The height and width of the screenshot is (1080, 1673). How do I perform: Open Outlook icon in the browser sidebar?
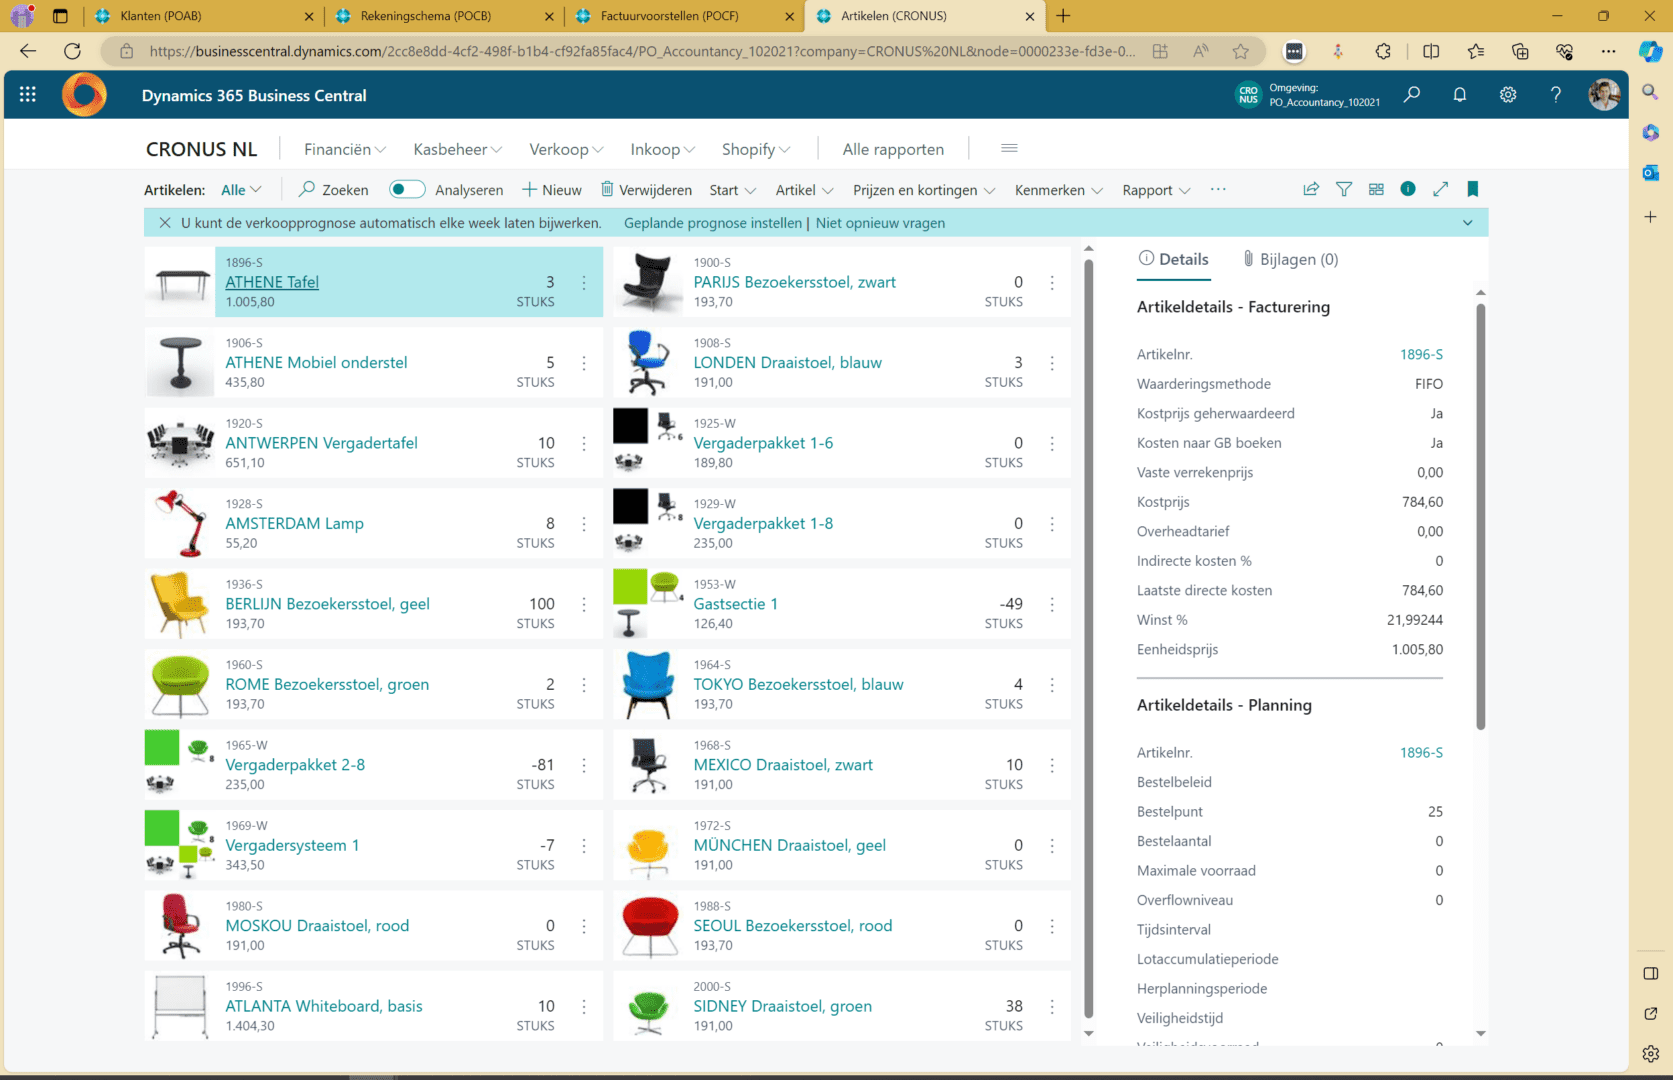click(x=1650, y=173)
